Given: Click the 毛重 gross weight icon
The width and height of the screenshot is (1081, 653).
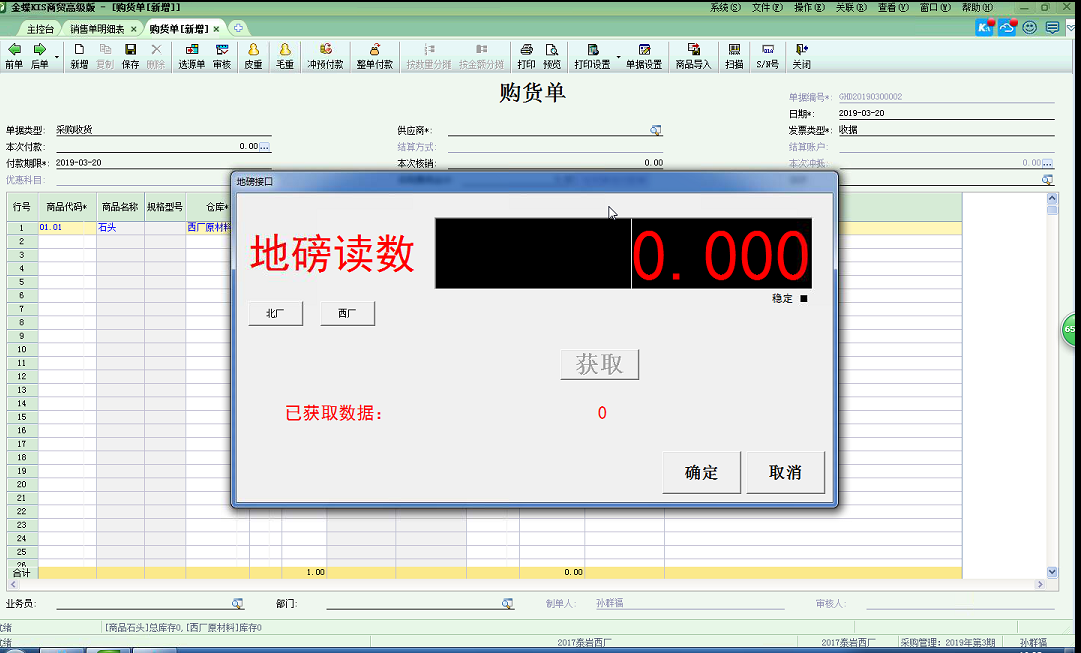Looking at the screenshot, I should click(x=285, y=55).
